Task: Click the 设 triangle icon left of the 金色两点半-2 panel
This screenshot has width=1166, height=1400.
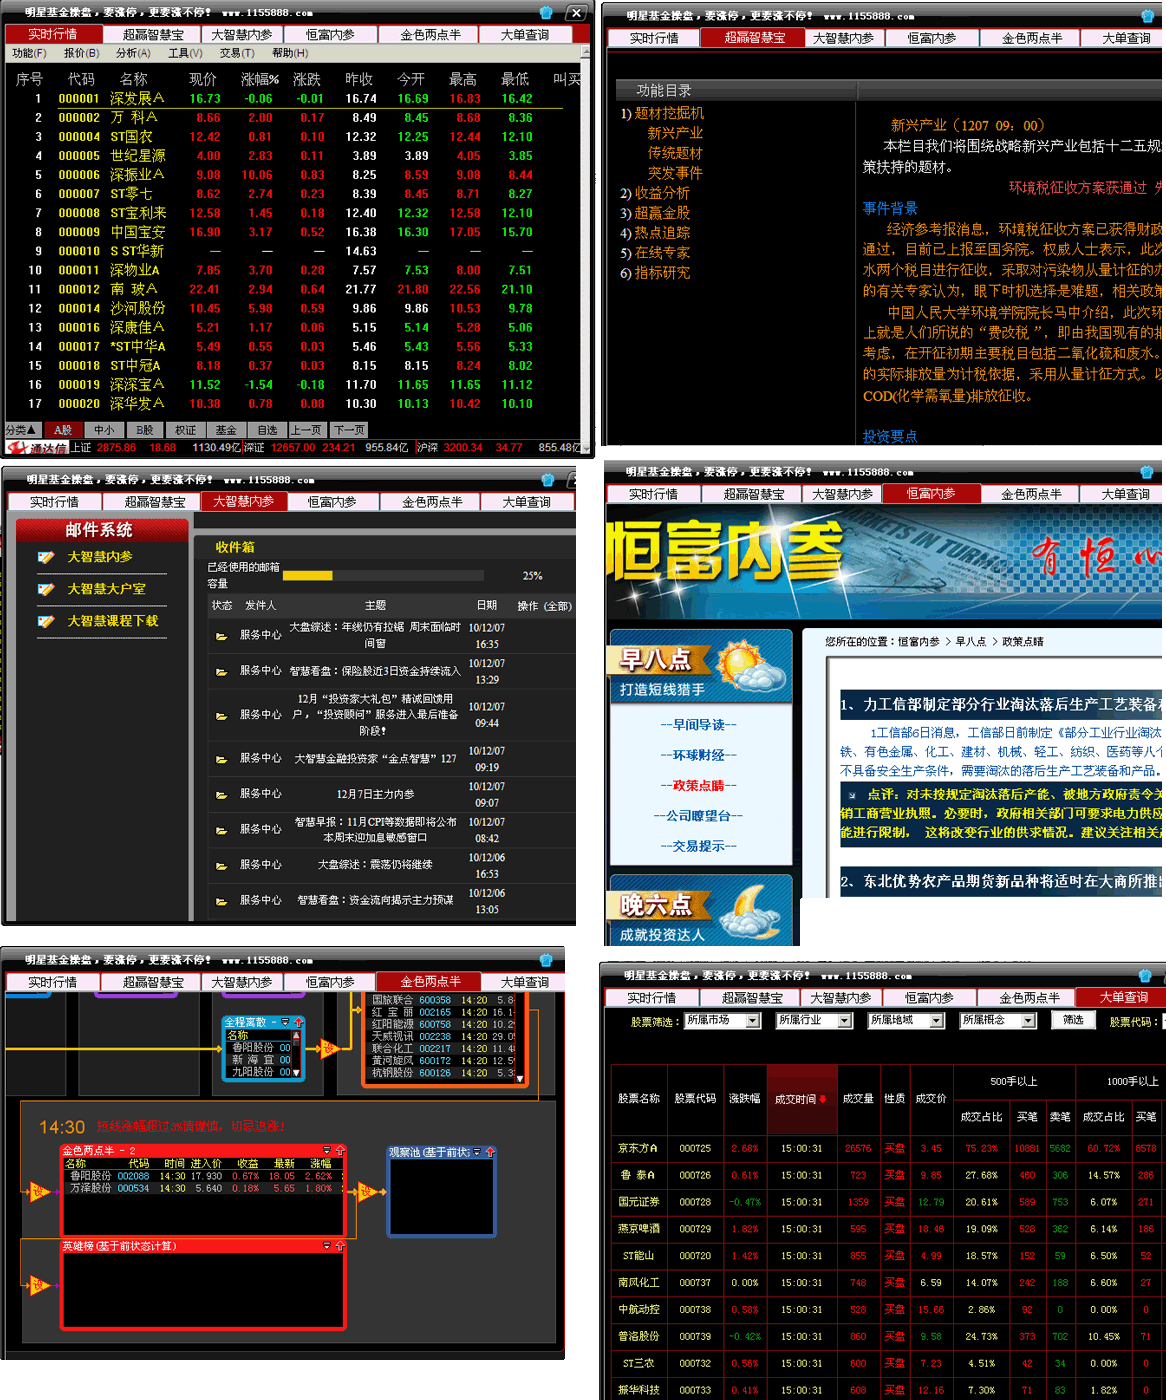Action: (x=39, y=1191)
